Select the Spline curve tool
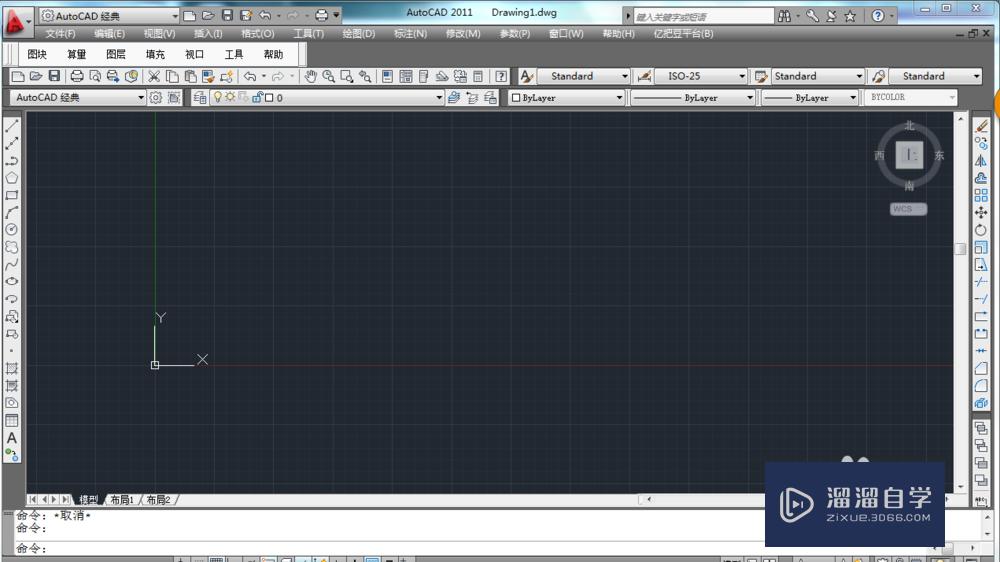1000x562 pixels. tap(11, 264)
